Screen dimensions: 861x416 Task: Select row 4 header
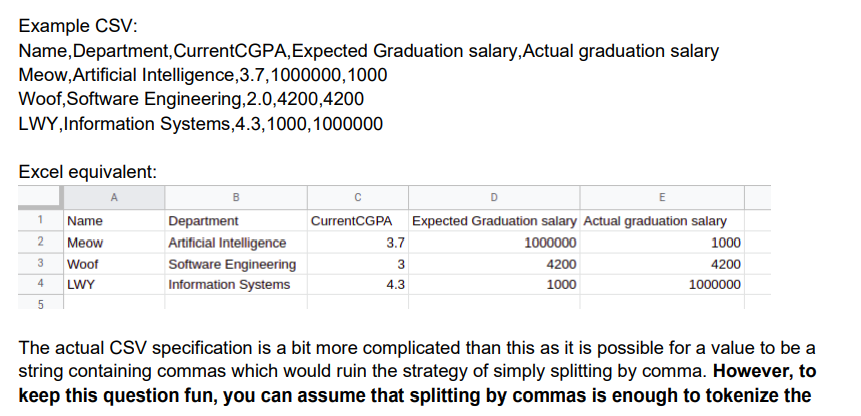coord(41,284)
